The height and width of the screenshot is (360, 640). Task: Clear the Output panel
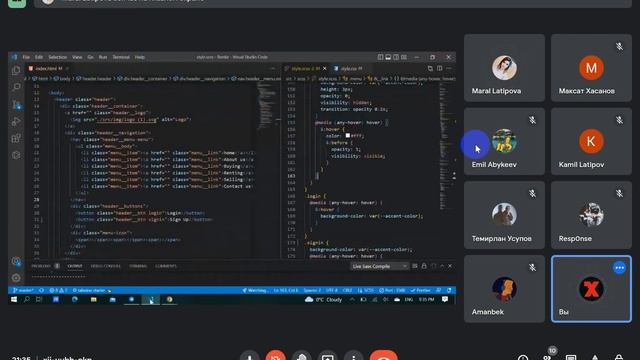point(415,266)
